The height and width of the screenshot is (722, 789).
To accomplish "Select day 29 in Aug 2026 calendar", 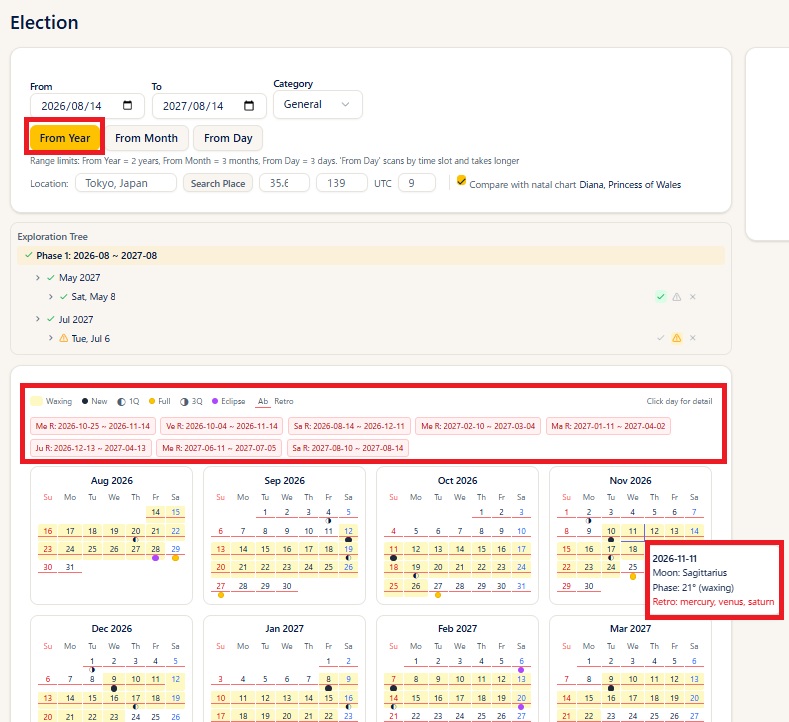I will (175, 549).
